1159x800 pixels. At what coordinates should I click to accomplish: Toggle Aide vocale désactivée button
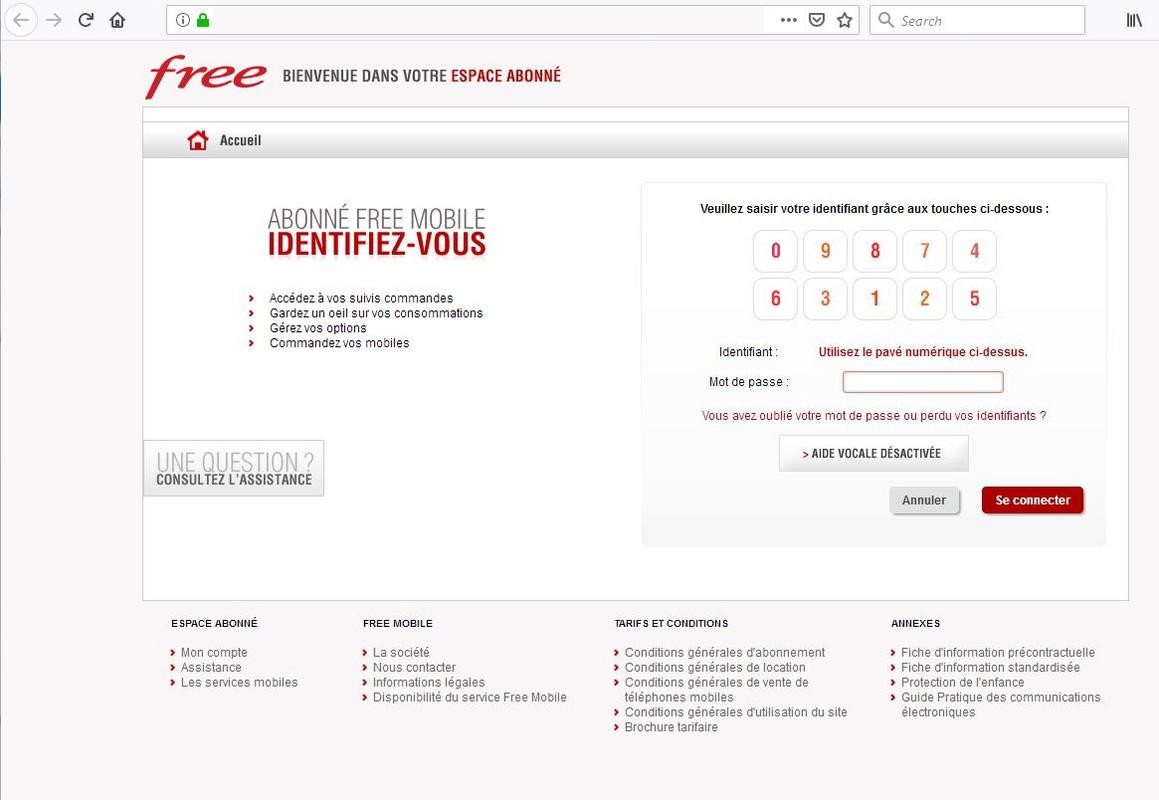(873, 453)
